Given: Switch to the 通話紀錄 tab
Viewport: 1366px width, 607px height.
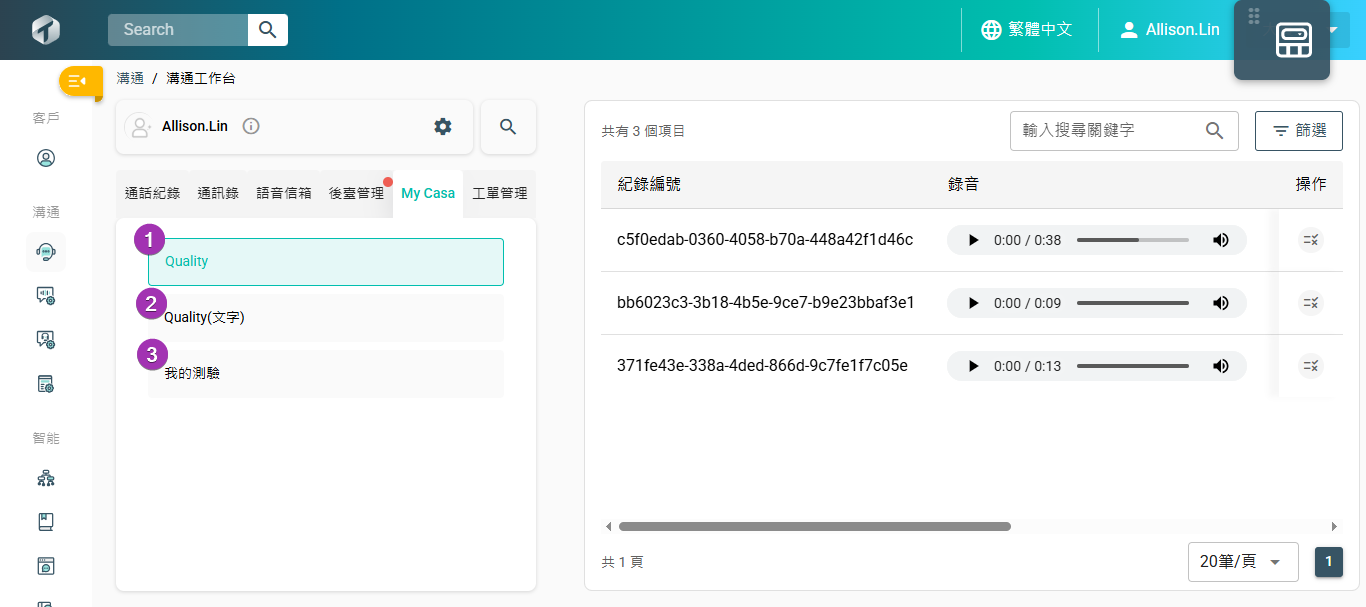Looking at the screenshot, I should 152,193.
